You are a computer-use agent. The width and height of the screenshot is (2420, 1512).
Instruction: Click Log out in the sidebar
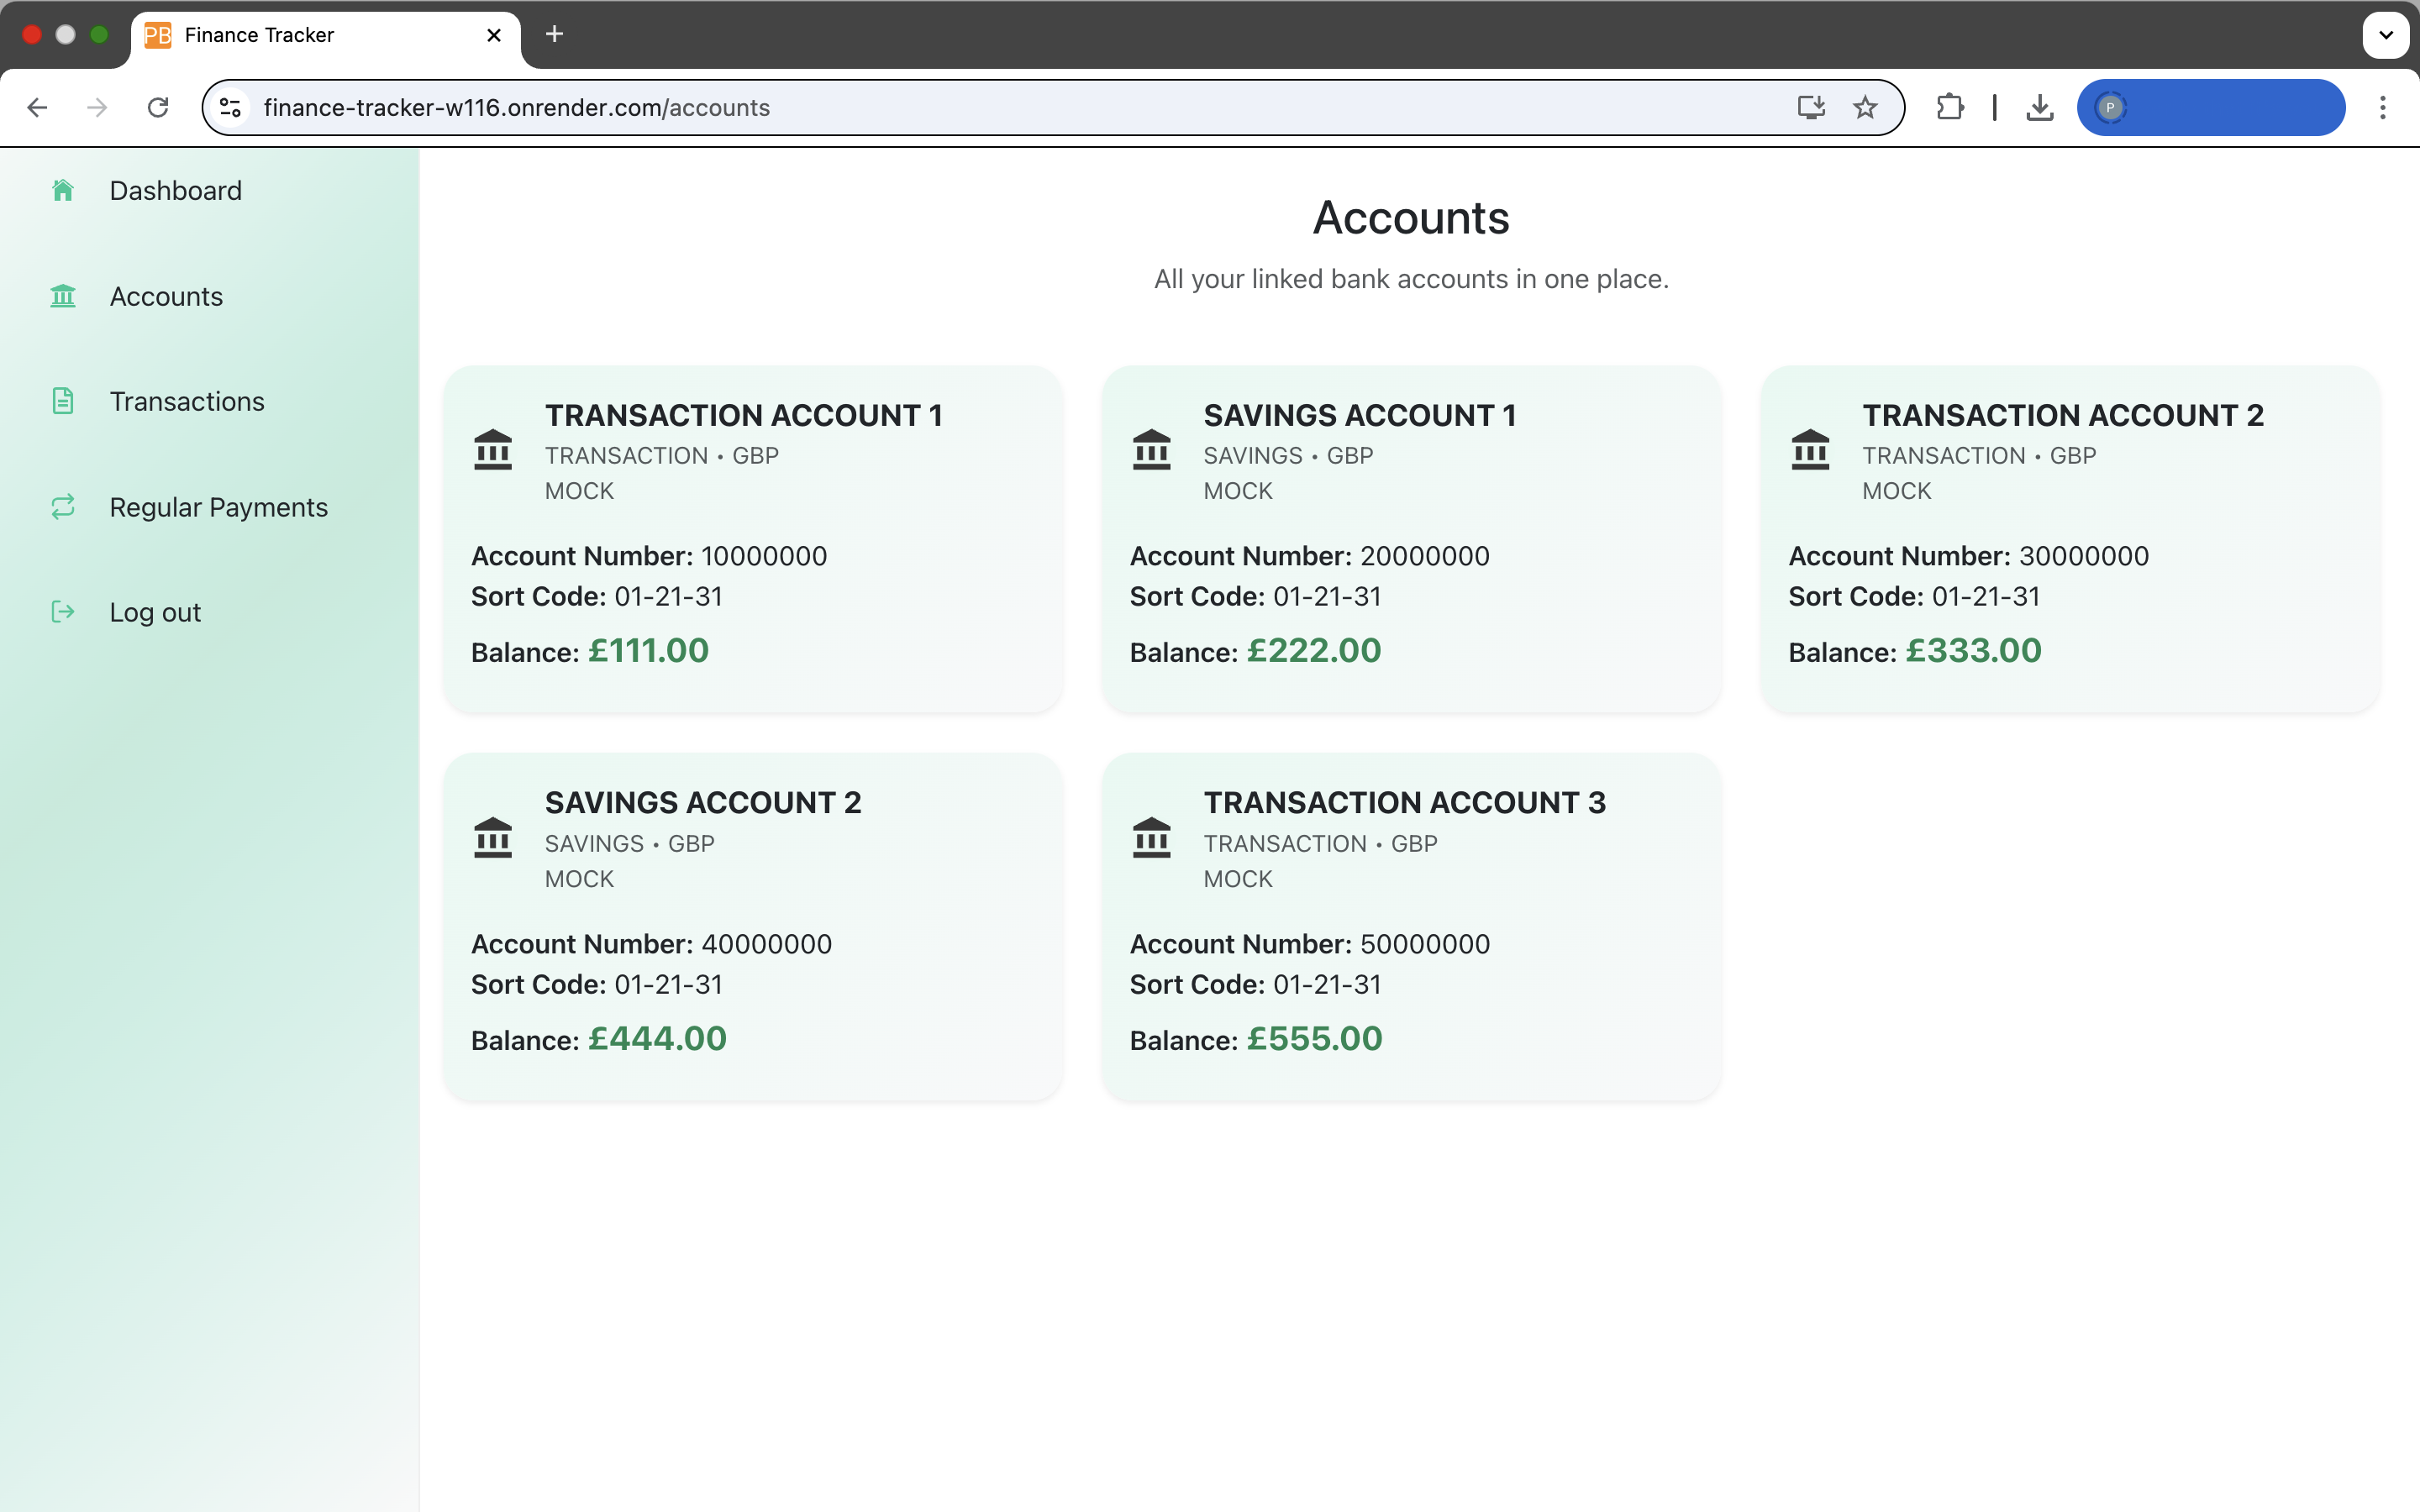(155, 612)
